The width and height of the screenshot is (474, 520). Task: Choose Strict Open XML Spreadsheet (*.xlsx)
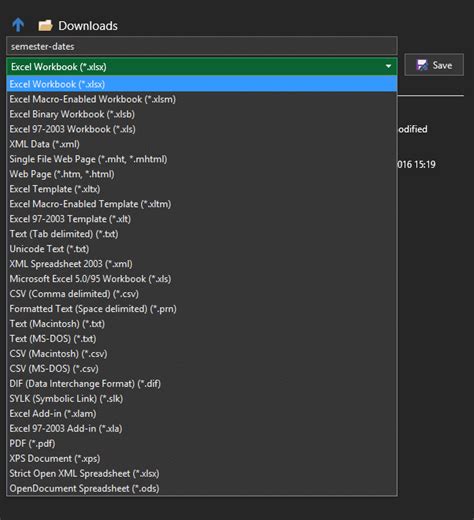point(202,474)
